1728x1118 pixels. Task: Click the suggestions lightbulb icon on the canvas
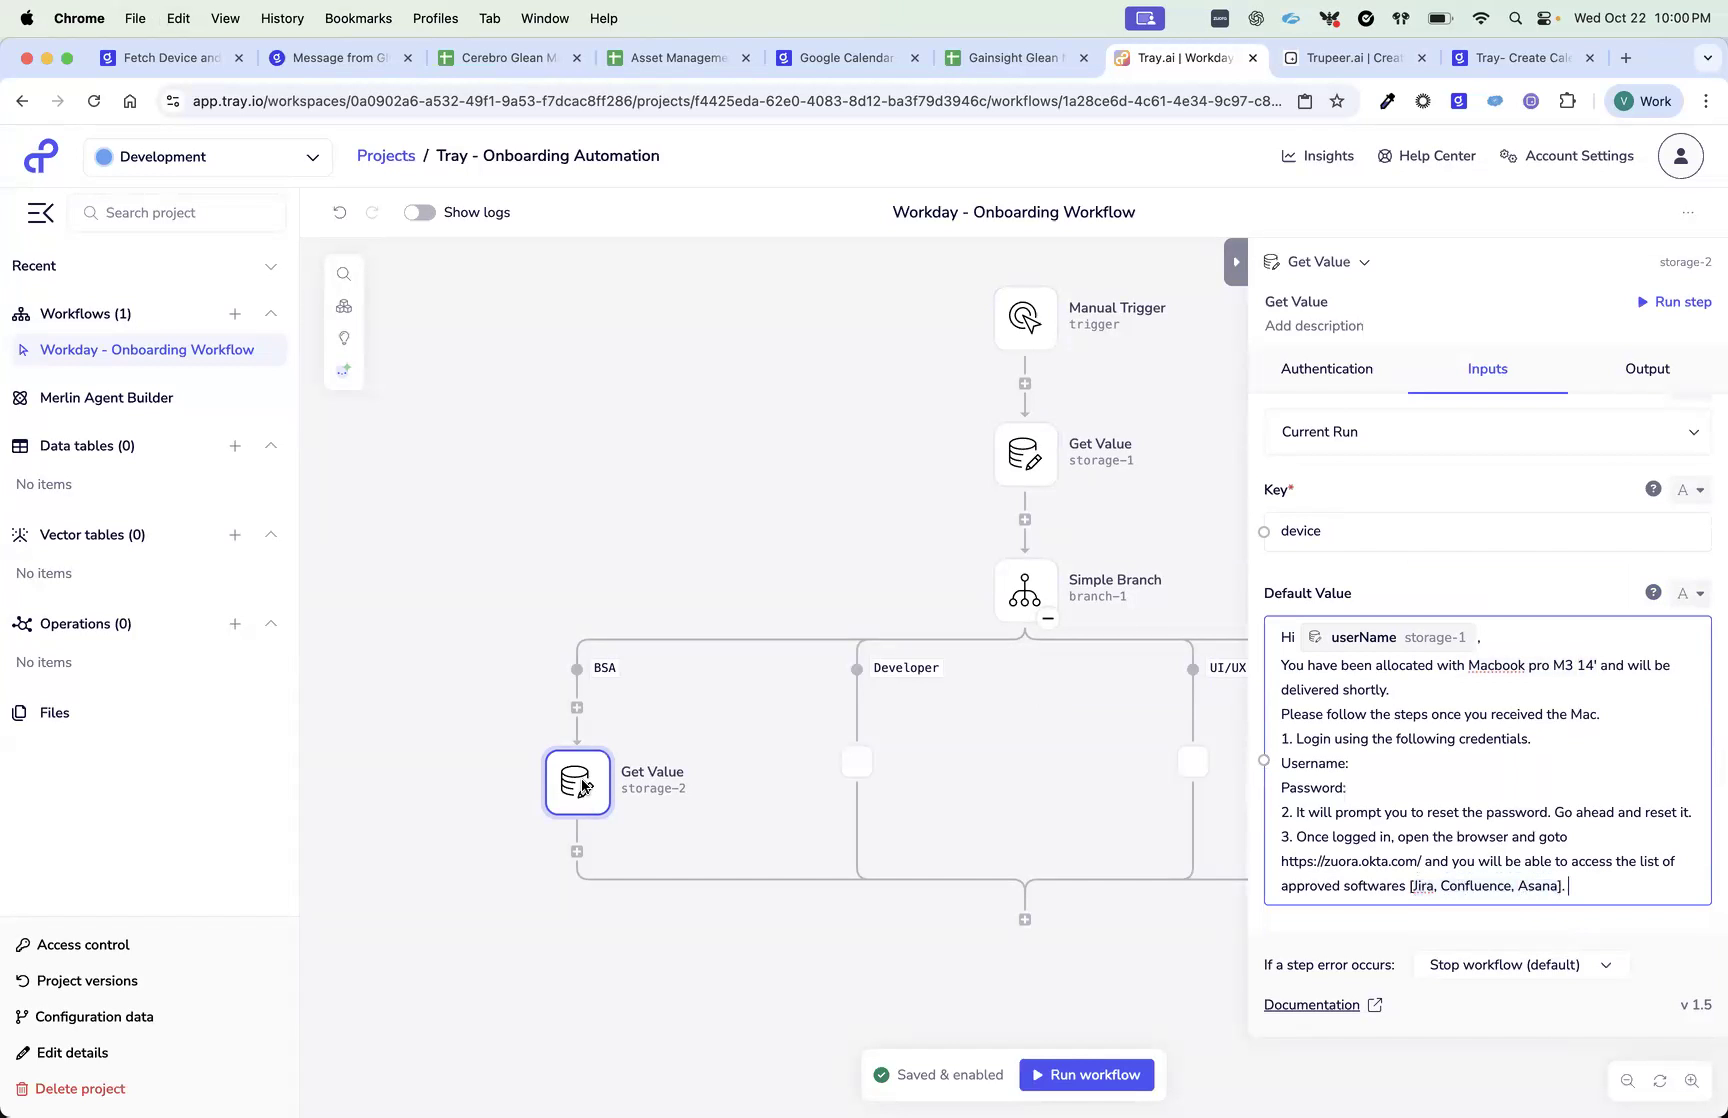[x=344, y=338]
